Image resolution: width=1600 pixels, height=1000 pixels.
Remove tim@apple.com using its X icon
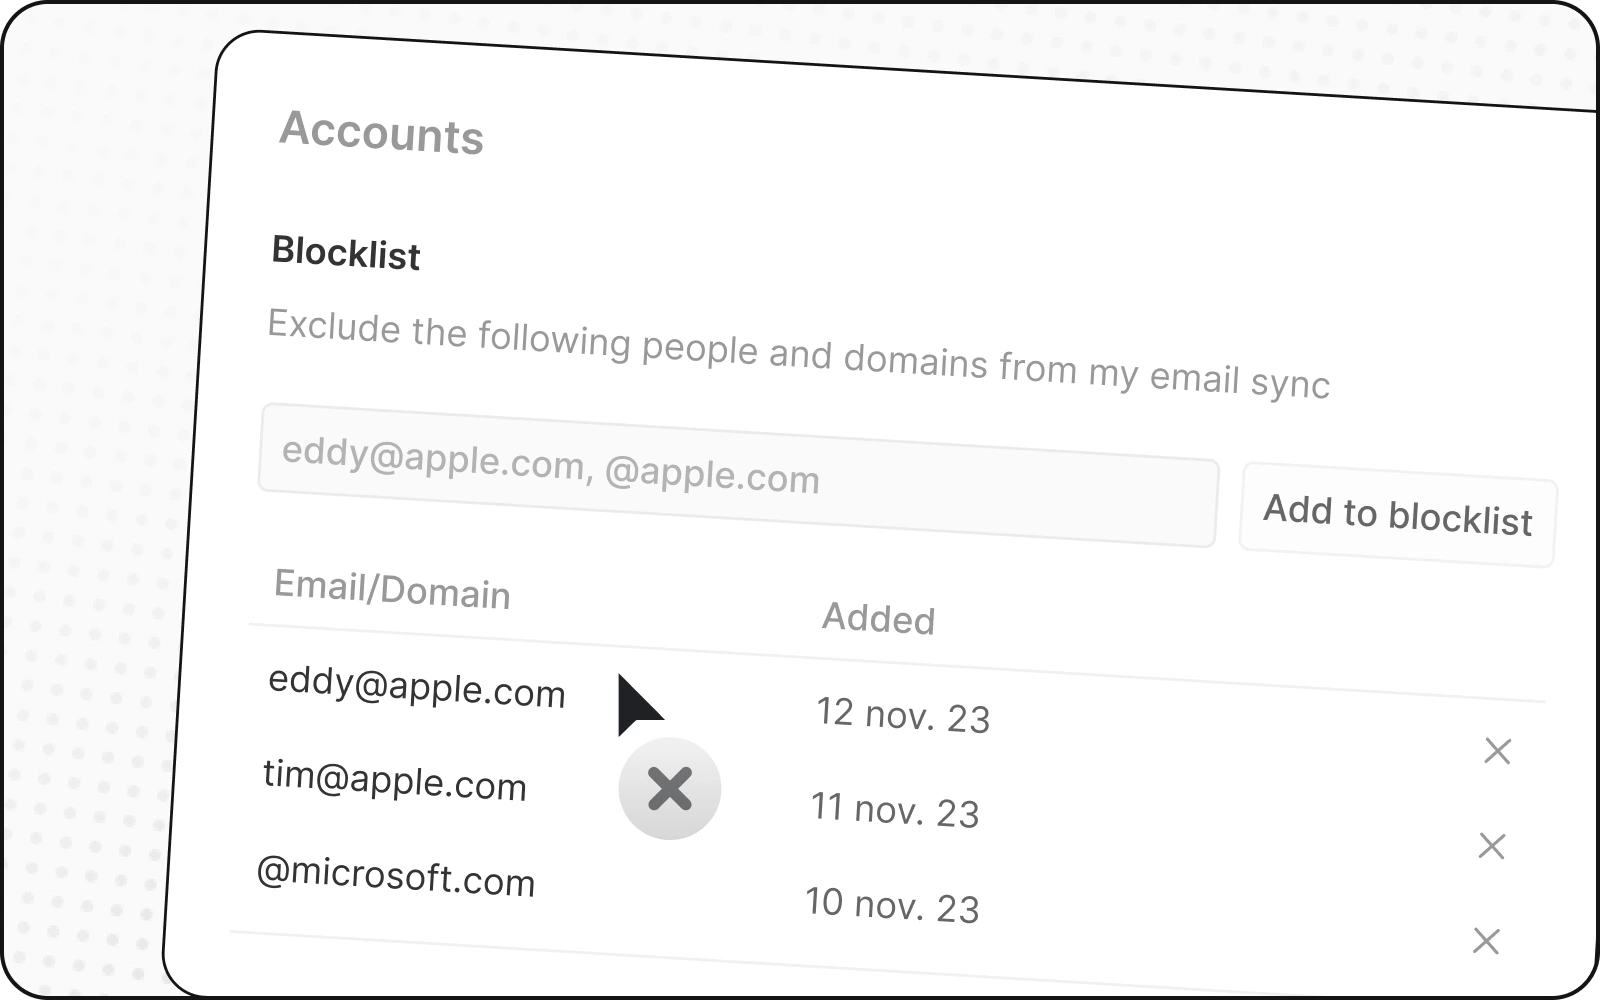[x=1491, y=846]
